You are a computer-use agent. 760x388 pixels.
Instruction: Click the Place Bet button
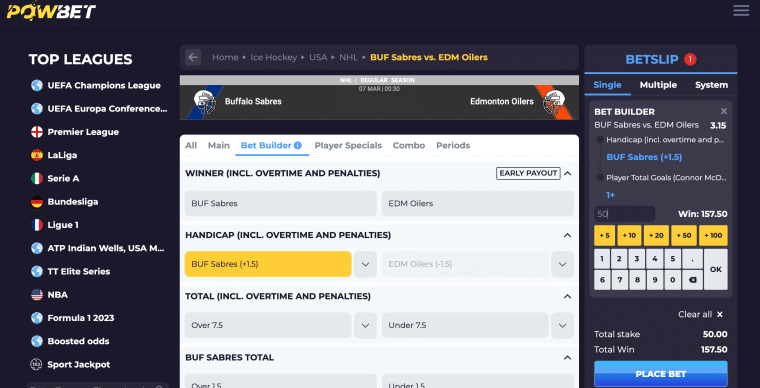click(661, 374)
